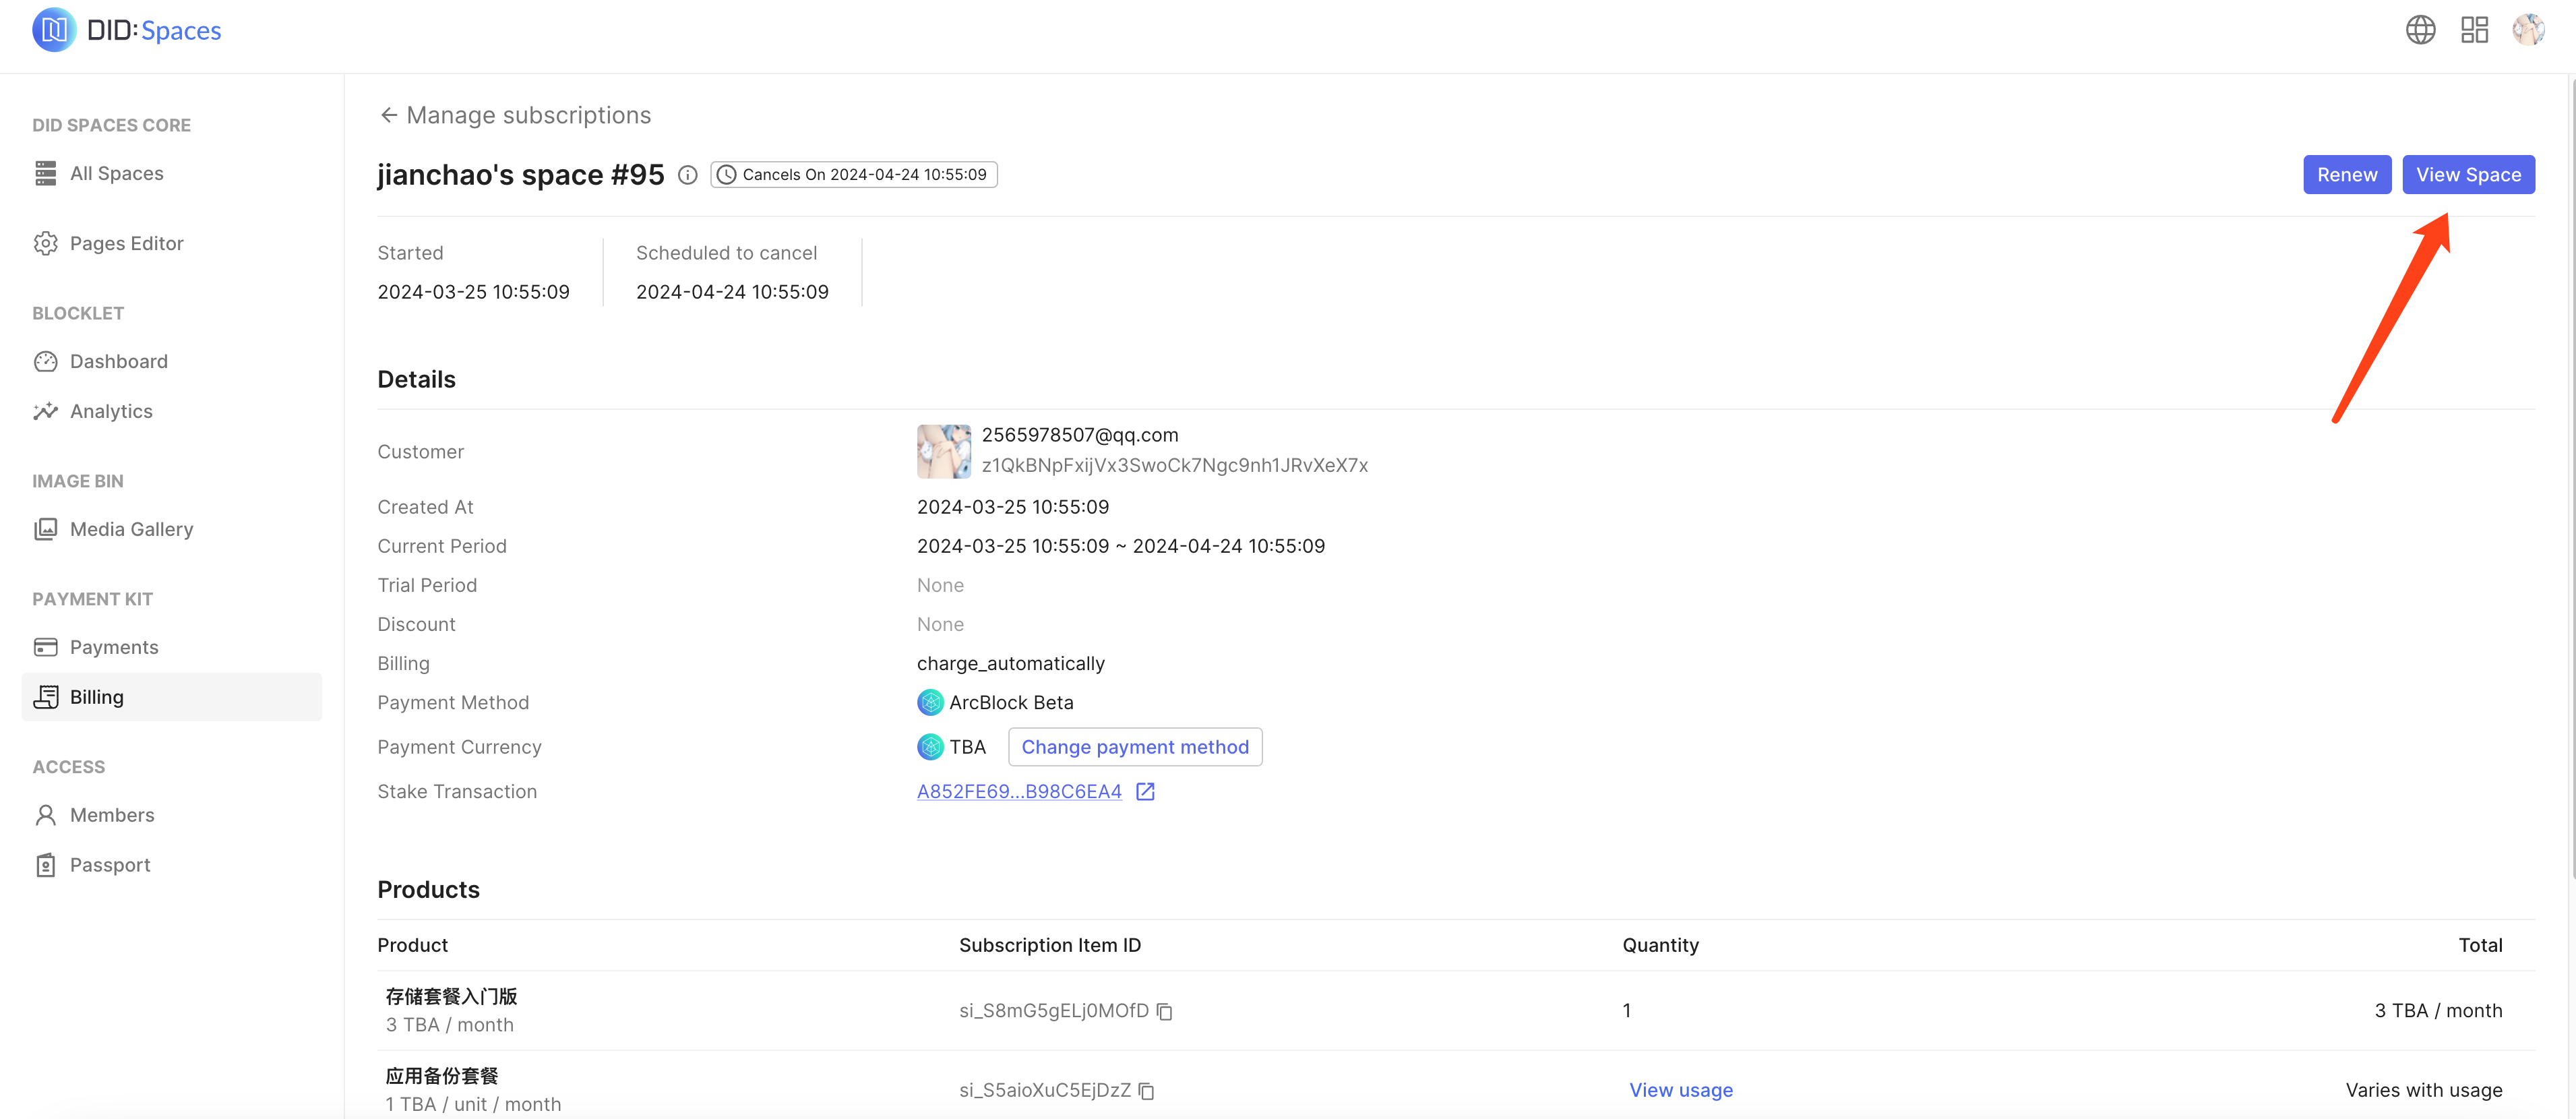Copy subscription item ID si_S5aioXuC5EjDzZ
The width and height of the screenshot is (2576, 1119).
pos(1146,1091)
